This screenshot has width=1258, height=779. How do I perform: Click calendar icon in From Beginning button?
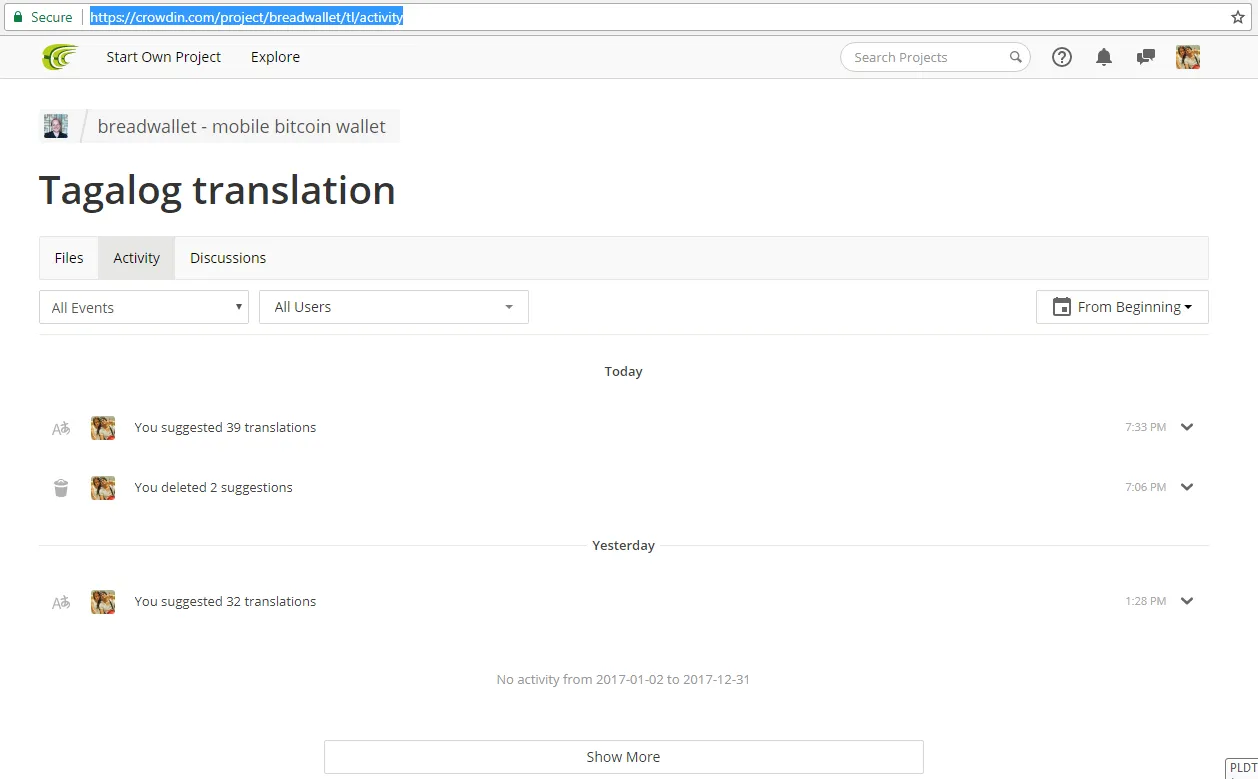pyautogui.click(x=1062, y=307)
